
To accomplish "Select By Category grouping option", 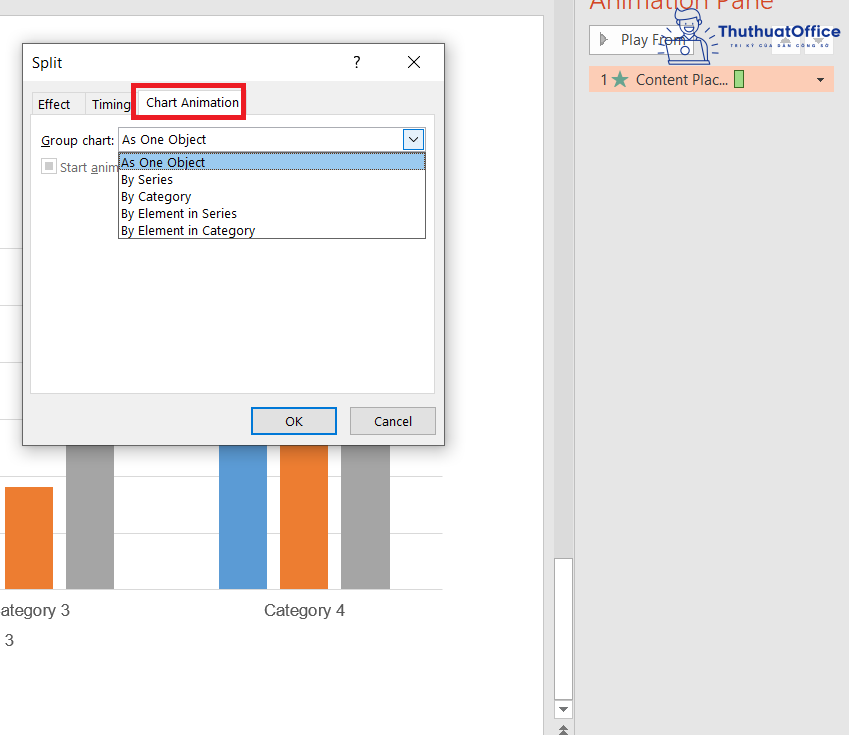I will (156, 197).
